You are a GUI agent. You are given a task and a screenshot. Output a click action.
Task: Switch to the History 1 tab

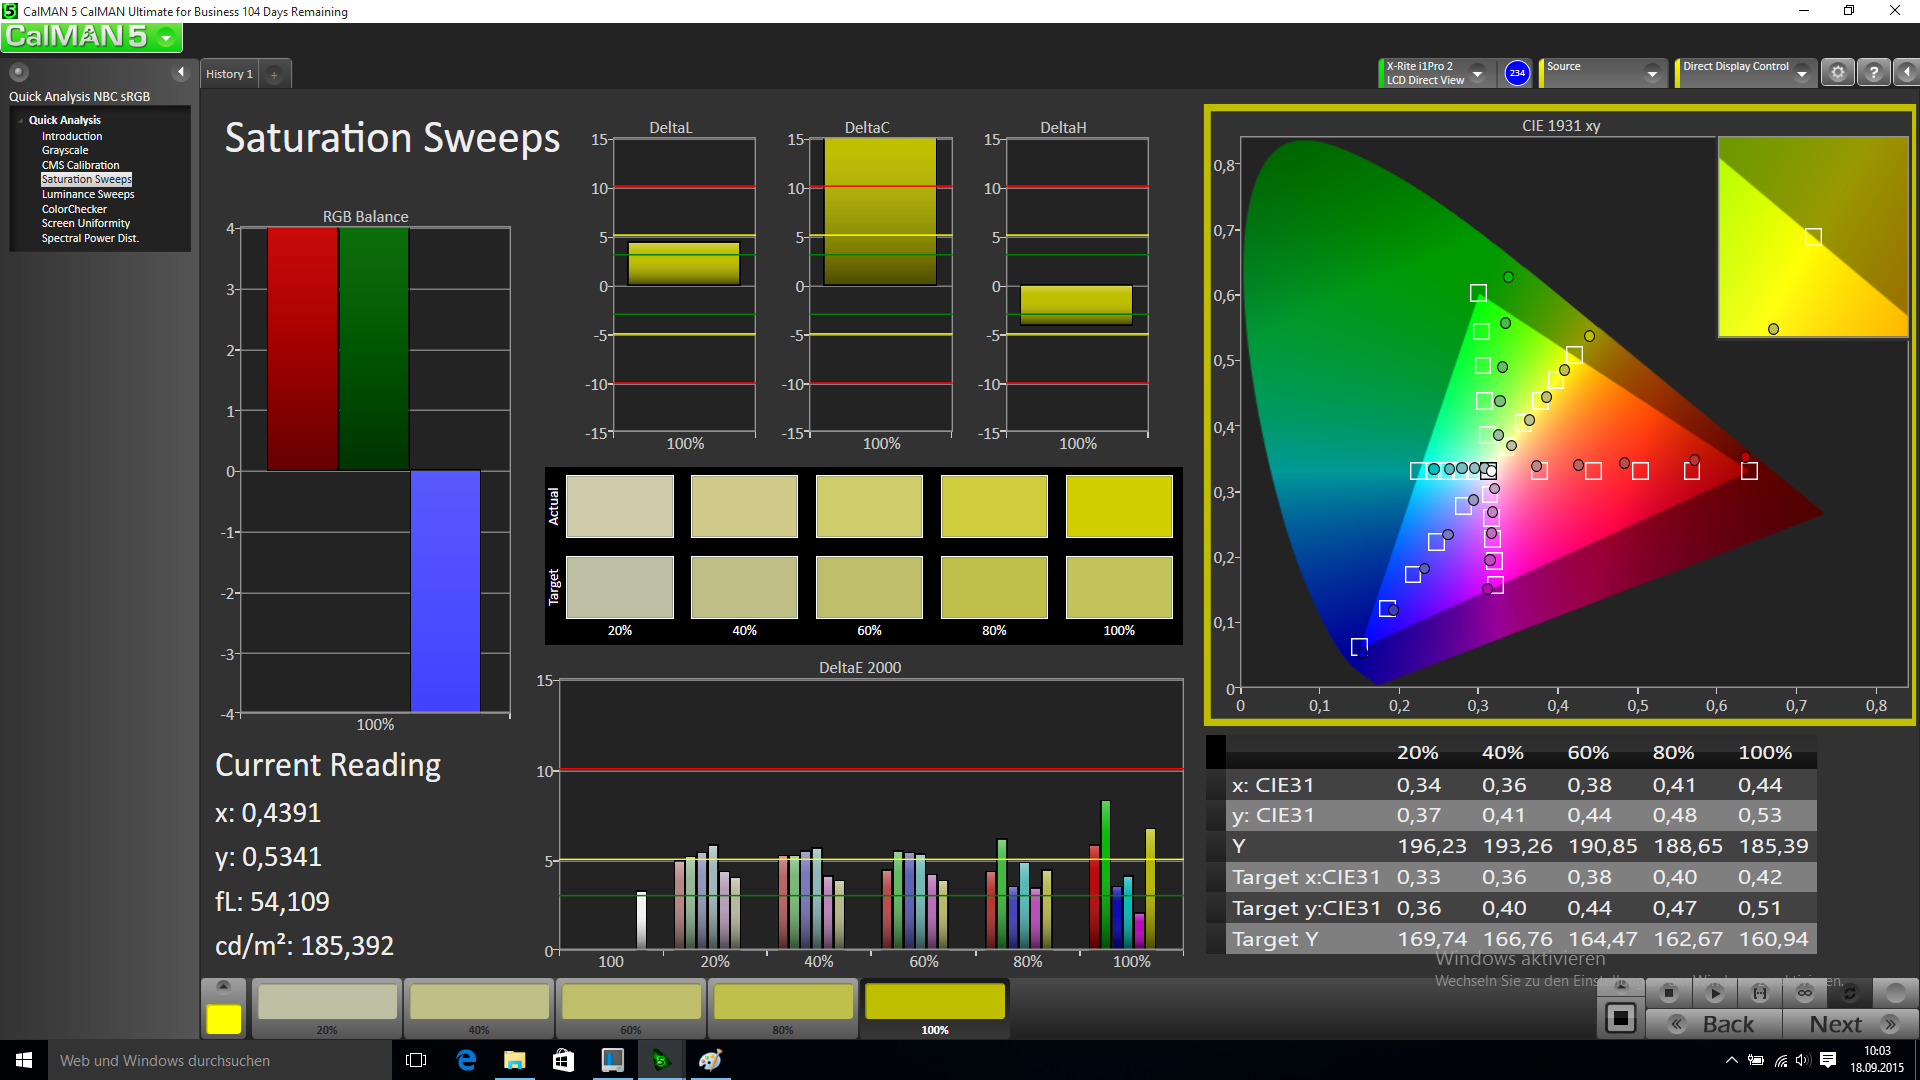[229, 74]
